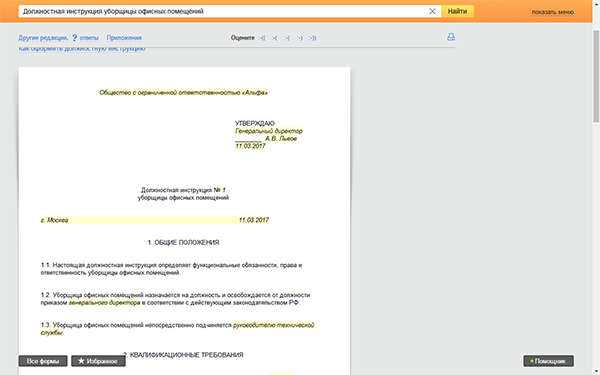Select the second rating smiley icon
Screen dimensions: 600x375
[x=275, y=38]
